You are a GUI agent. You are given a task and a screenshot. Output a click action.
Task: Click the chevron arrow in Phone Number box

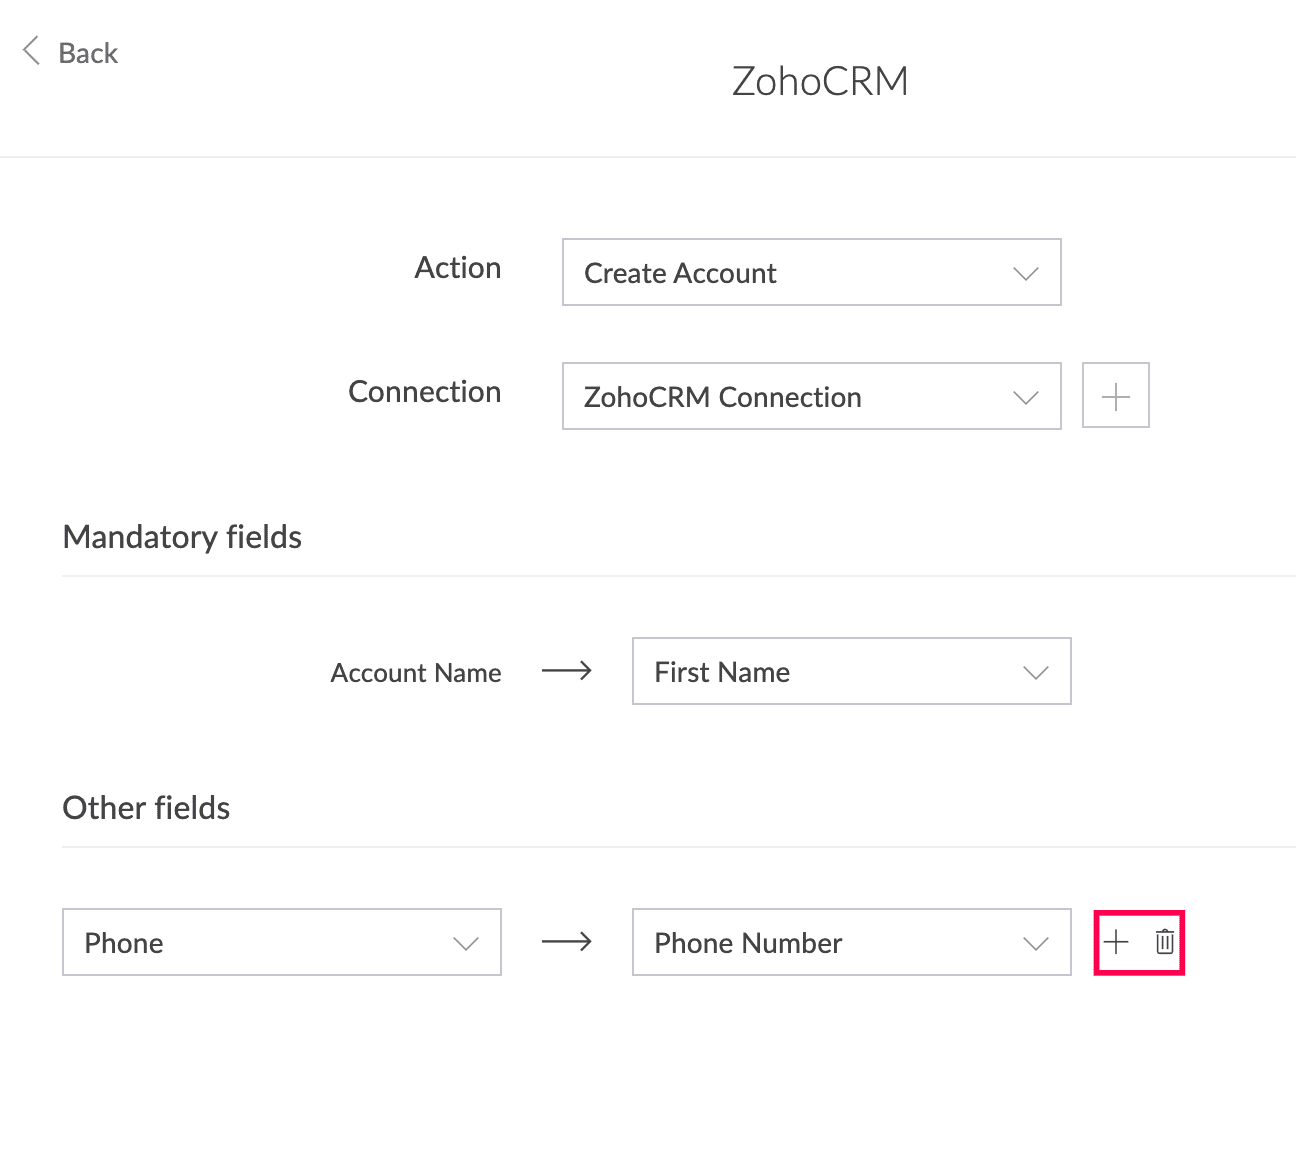point(1036,943)
